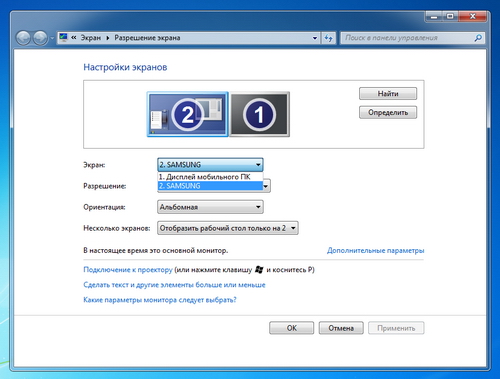
Task: Close the window with the red X
Action: click(x=472, y=16)
